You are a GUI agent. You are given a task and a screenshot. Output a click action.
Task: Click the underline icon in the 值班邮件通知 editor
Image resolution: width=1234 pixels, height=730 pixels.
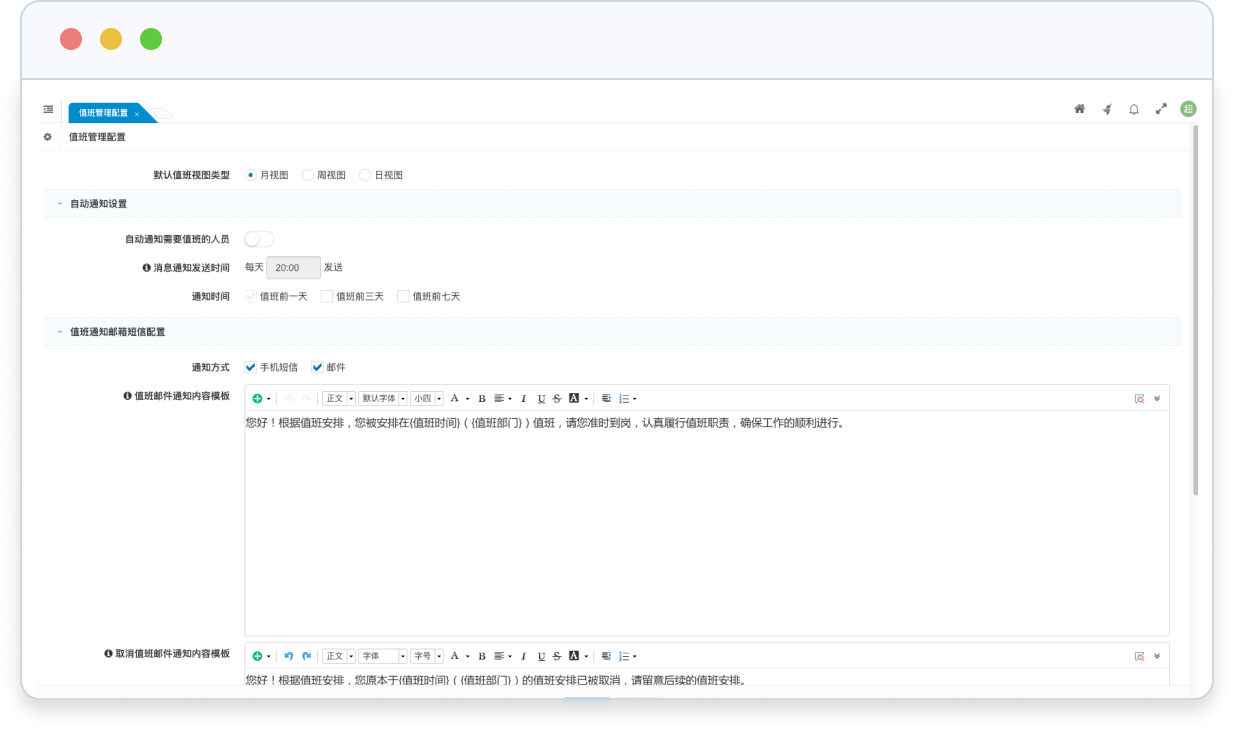(x=541, y=399)
